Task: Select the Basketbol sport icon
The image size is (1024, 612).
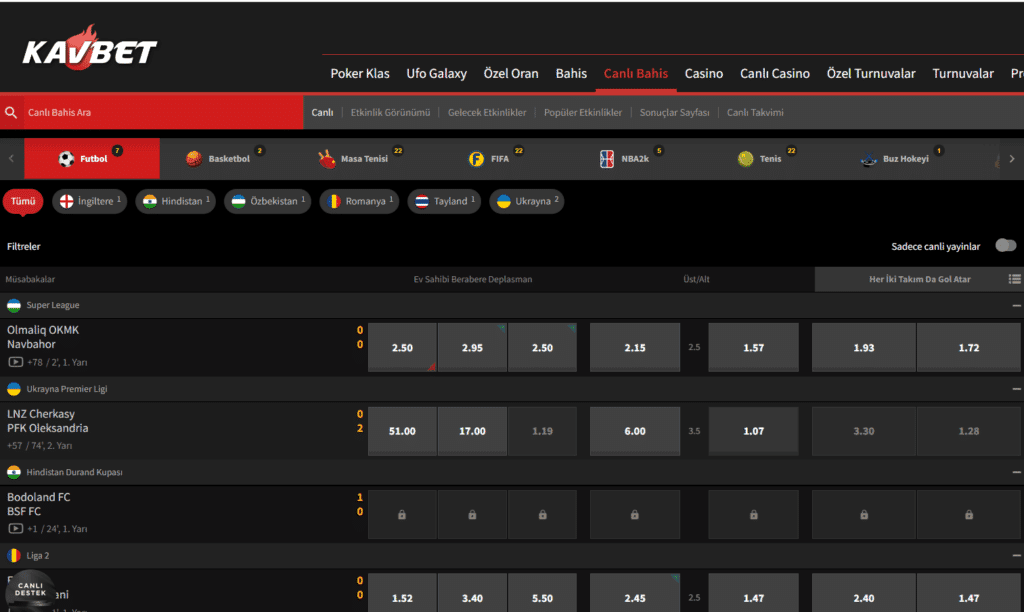Action: tap(193, 159)
